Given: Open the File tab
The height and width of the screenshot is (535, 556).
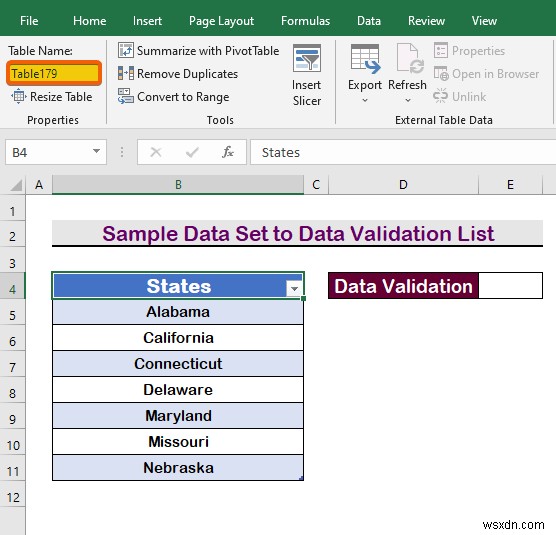Looking at the screenshot, I should (x=29, y=21).
